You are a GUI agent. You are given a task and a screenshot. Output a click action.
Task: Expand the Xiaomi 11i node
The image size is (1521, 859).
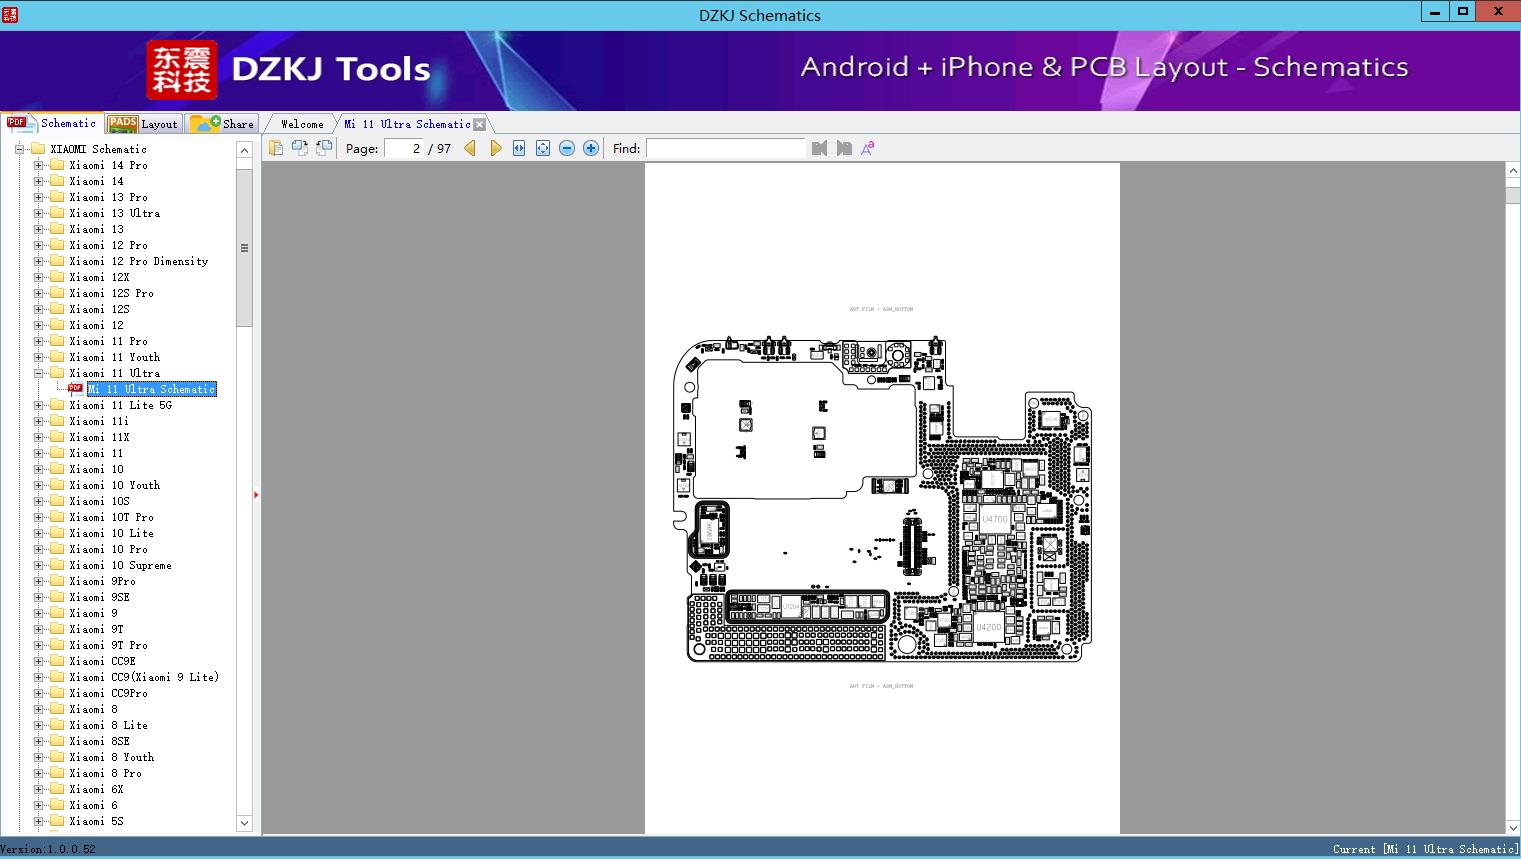click(x=38, y=421)
